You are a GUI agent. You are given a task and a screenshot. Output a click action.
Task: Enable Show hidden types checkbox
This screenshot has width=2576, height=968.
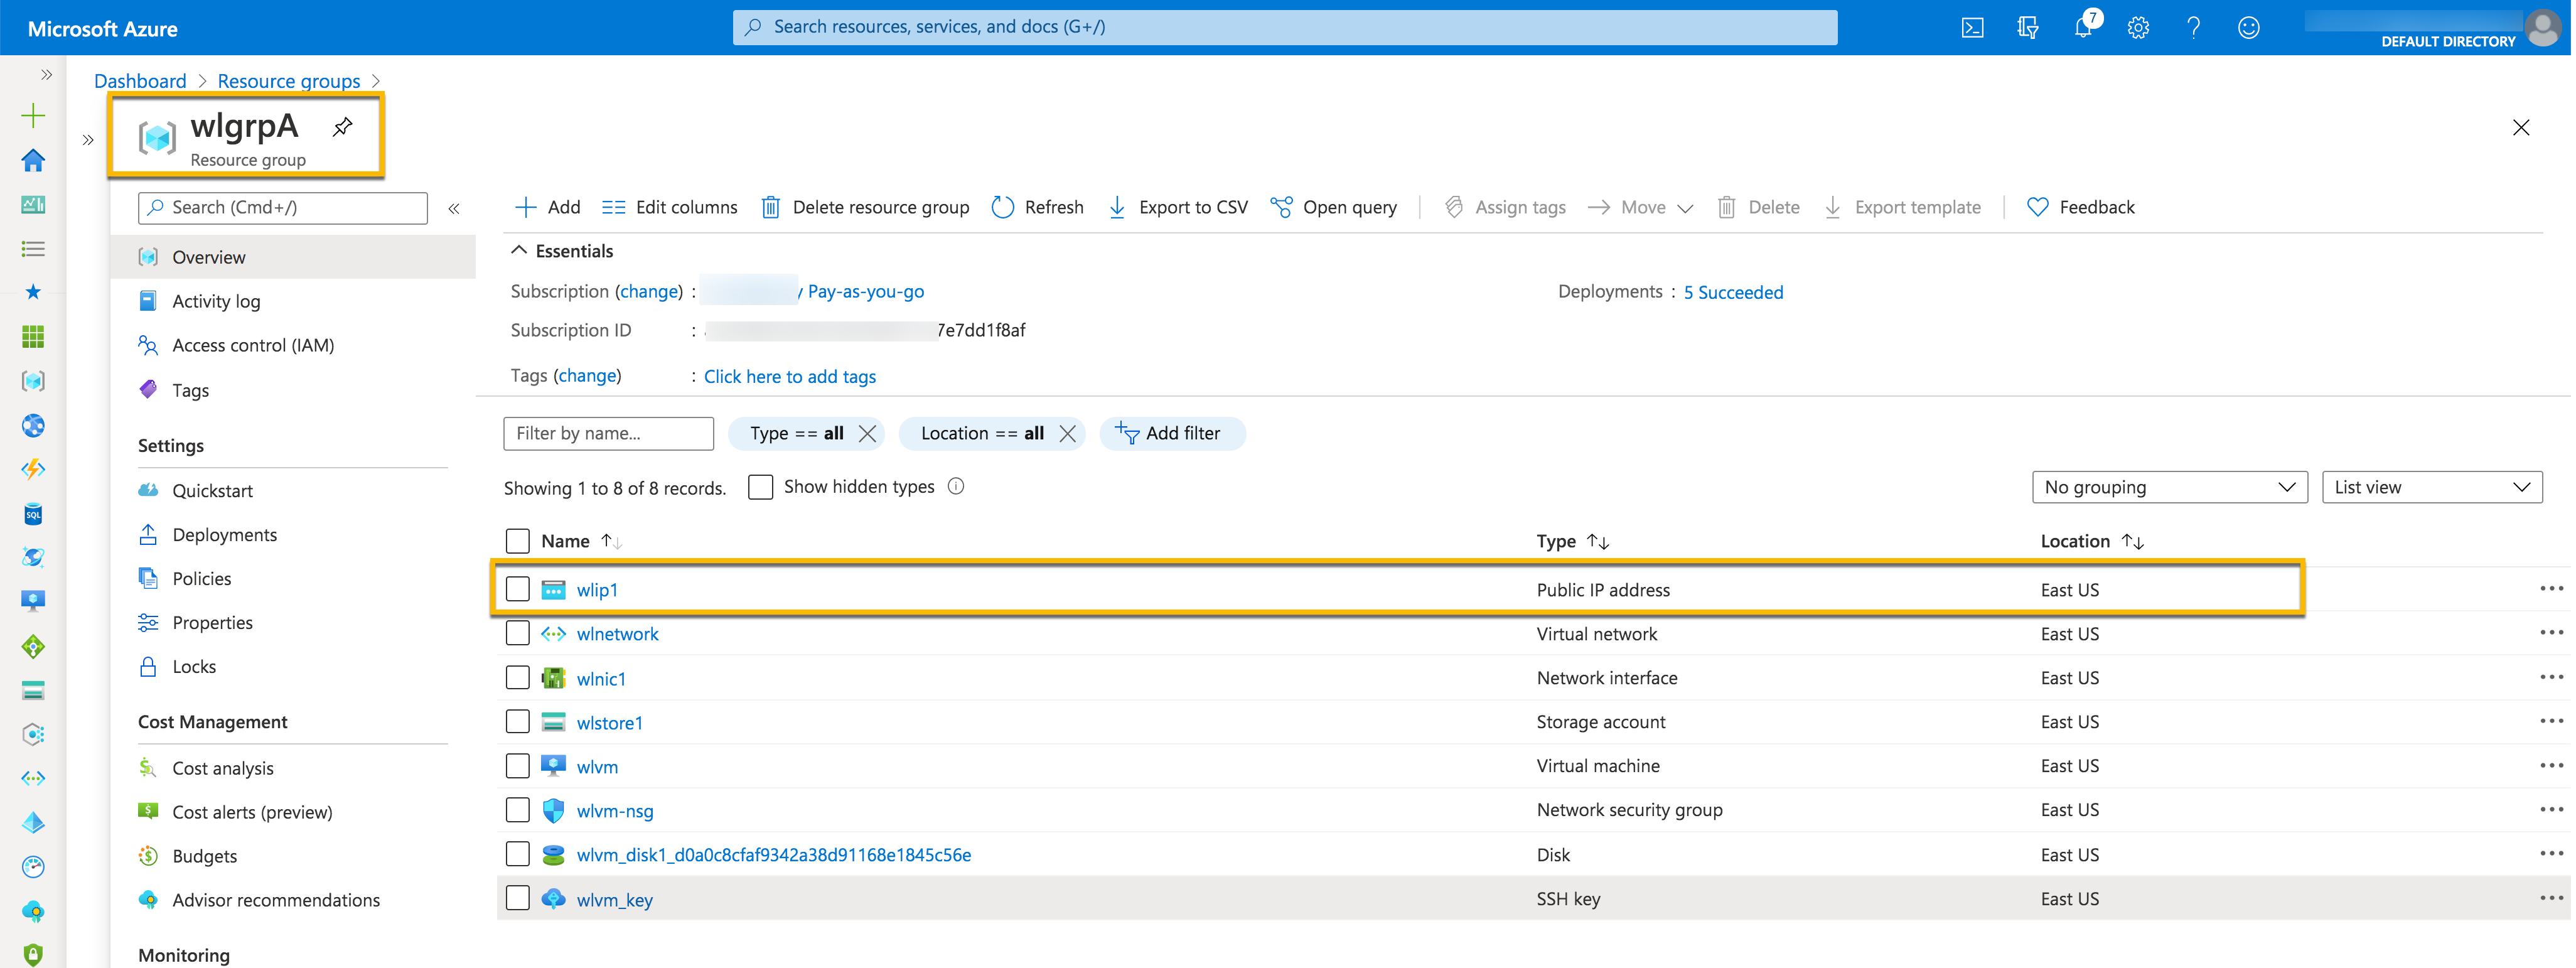760,487
